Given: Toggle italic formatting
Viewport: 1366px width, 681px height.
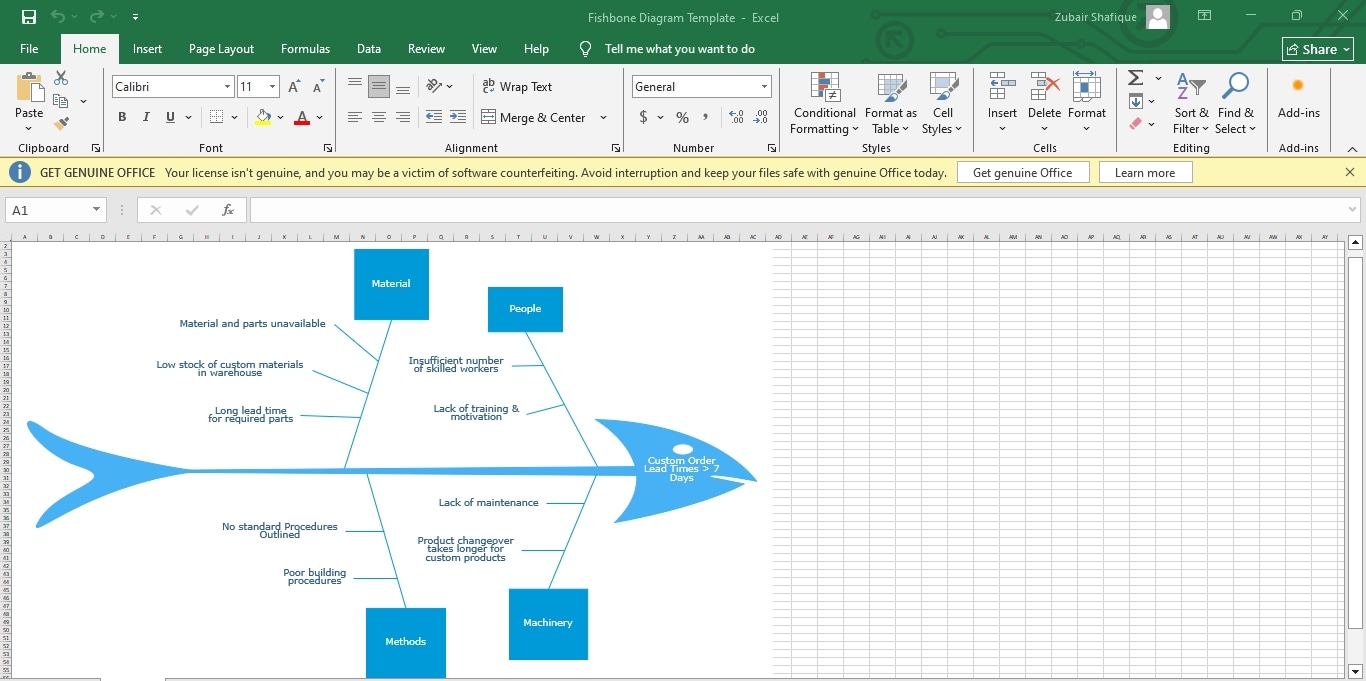Looking at the screenshot, I should (x=144, y=117).
